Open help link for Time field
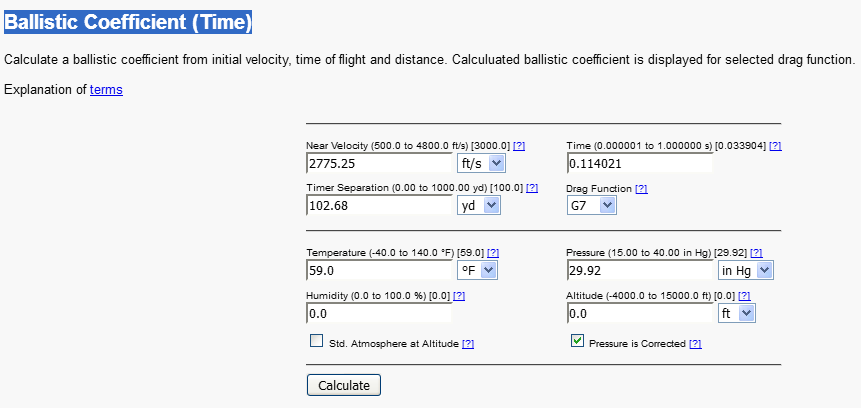The width and height of the screenshot is (861, 408). (775, 146)
